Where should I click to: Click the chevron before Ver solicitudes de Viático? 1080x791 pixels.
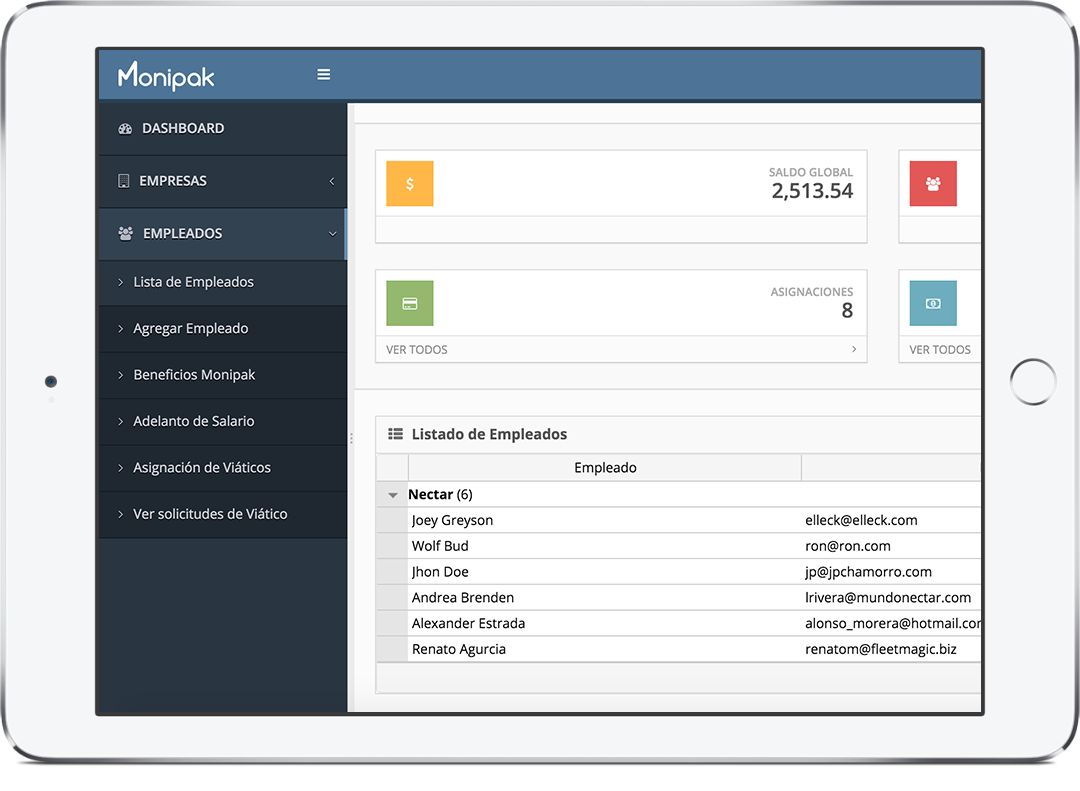click(121, 514)
